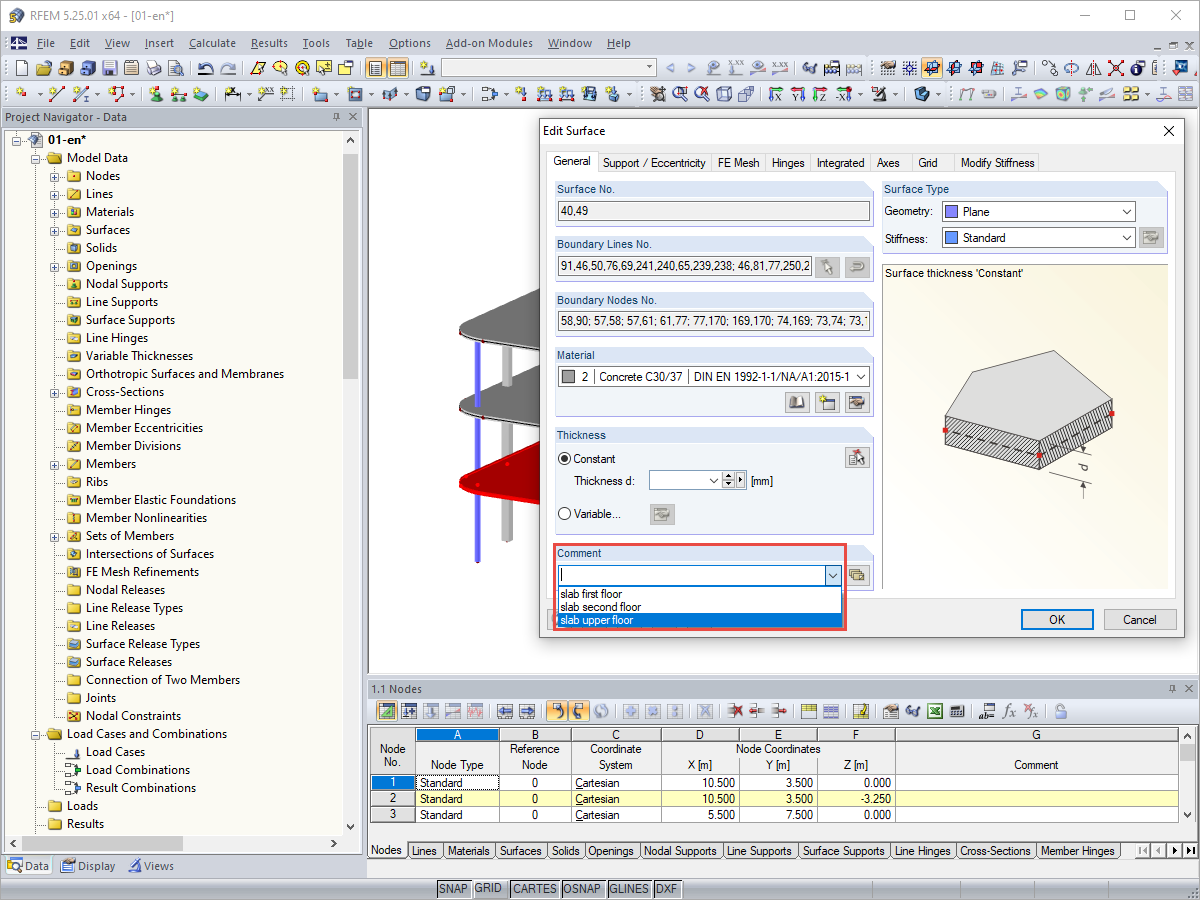1200x900 pixels.
Task: Click the formula fx icon in table toolbar
Action: coord(1010,711)
